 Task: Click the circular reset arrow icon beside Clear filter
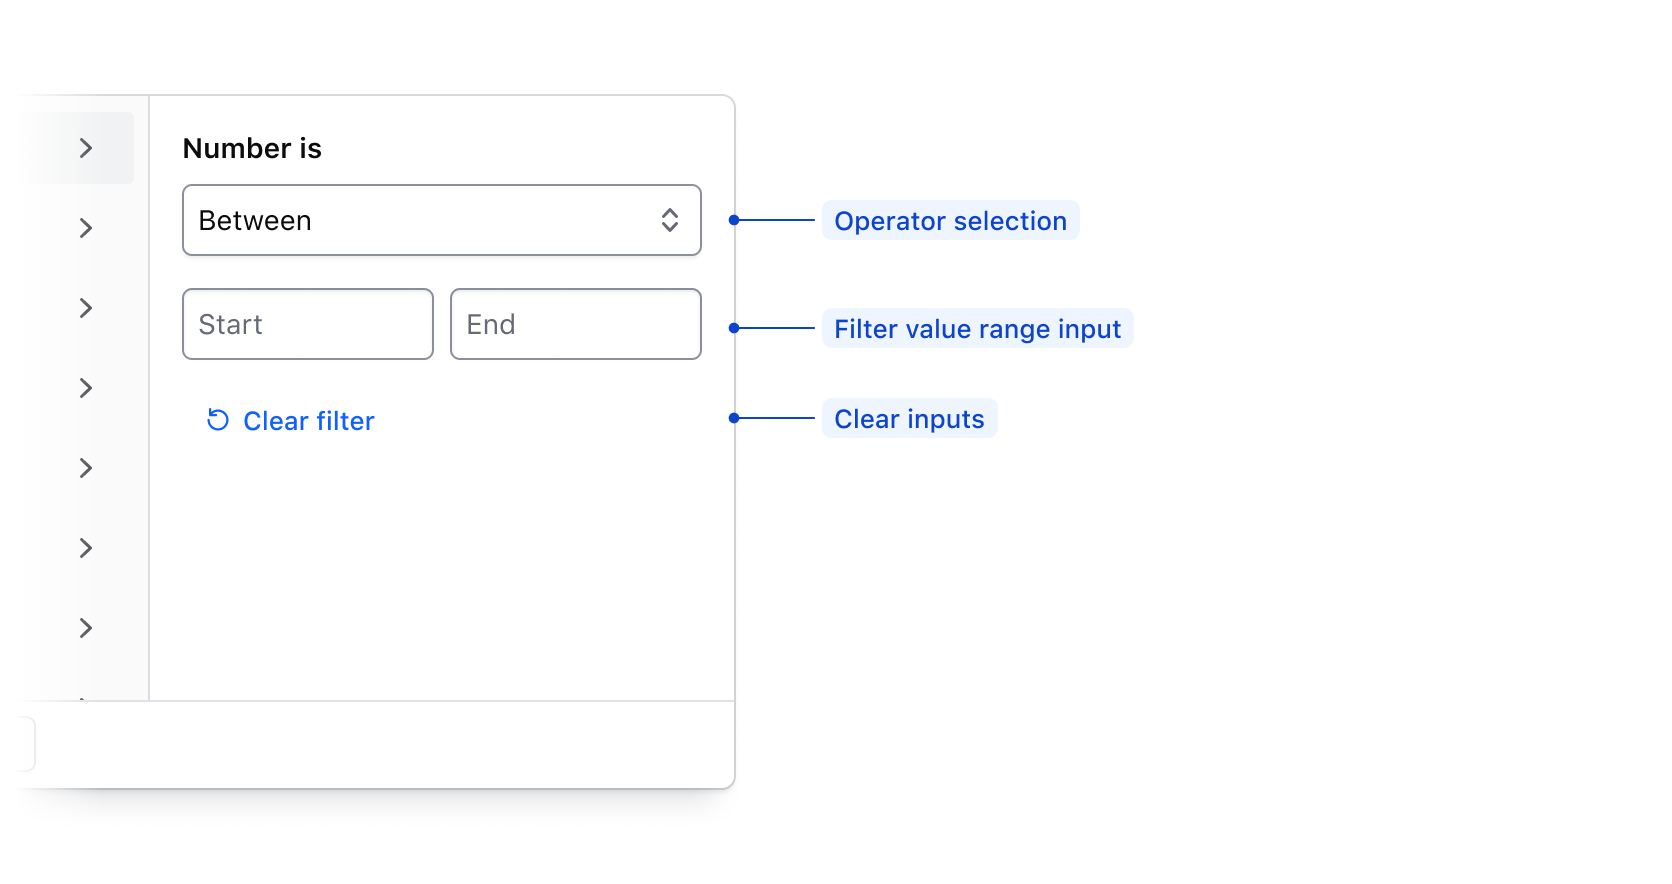point(218,420)
